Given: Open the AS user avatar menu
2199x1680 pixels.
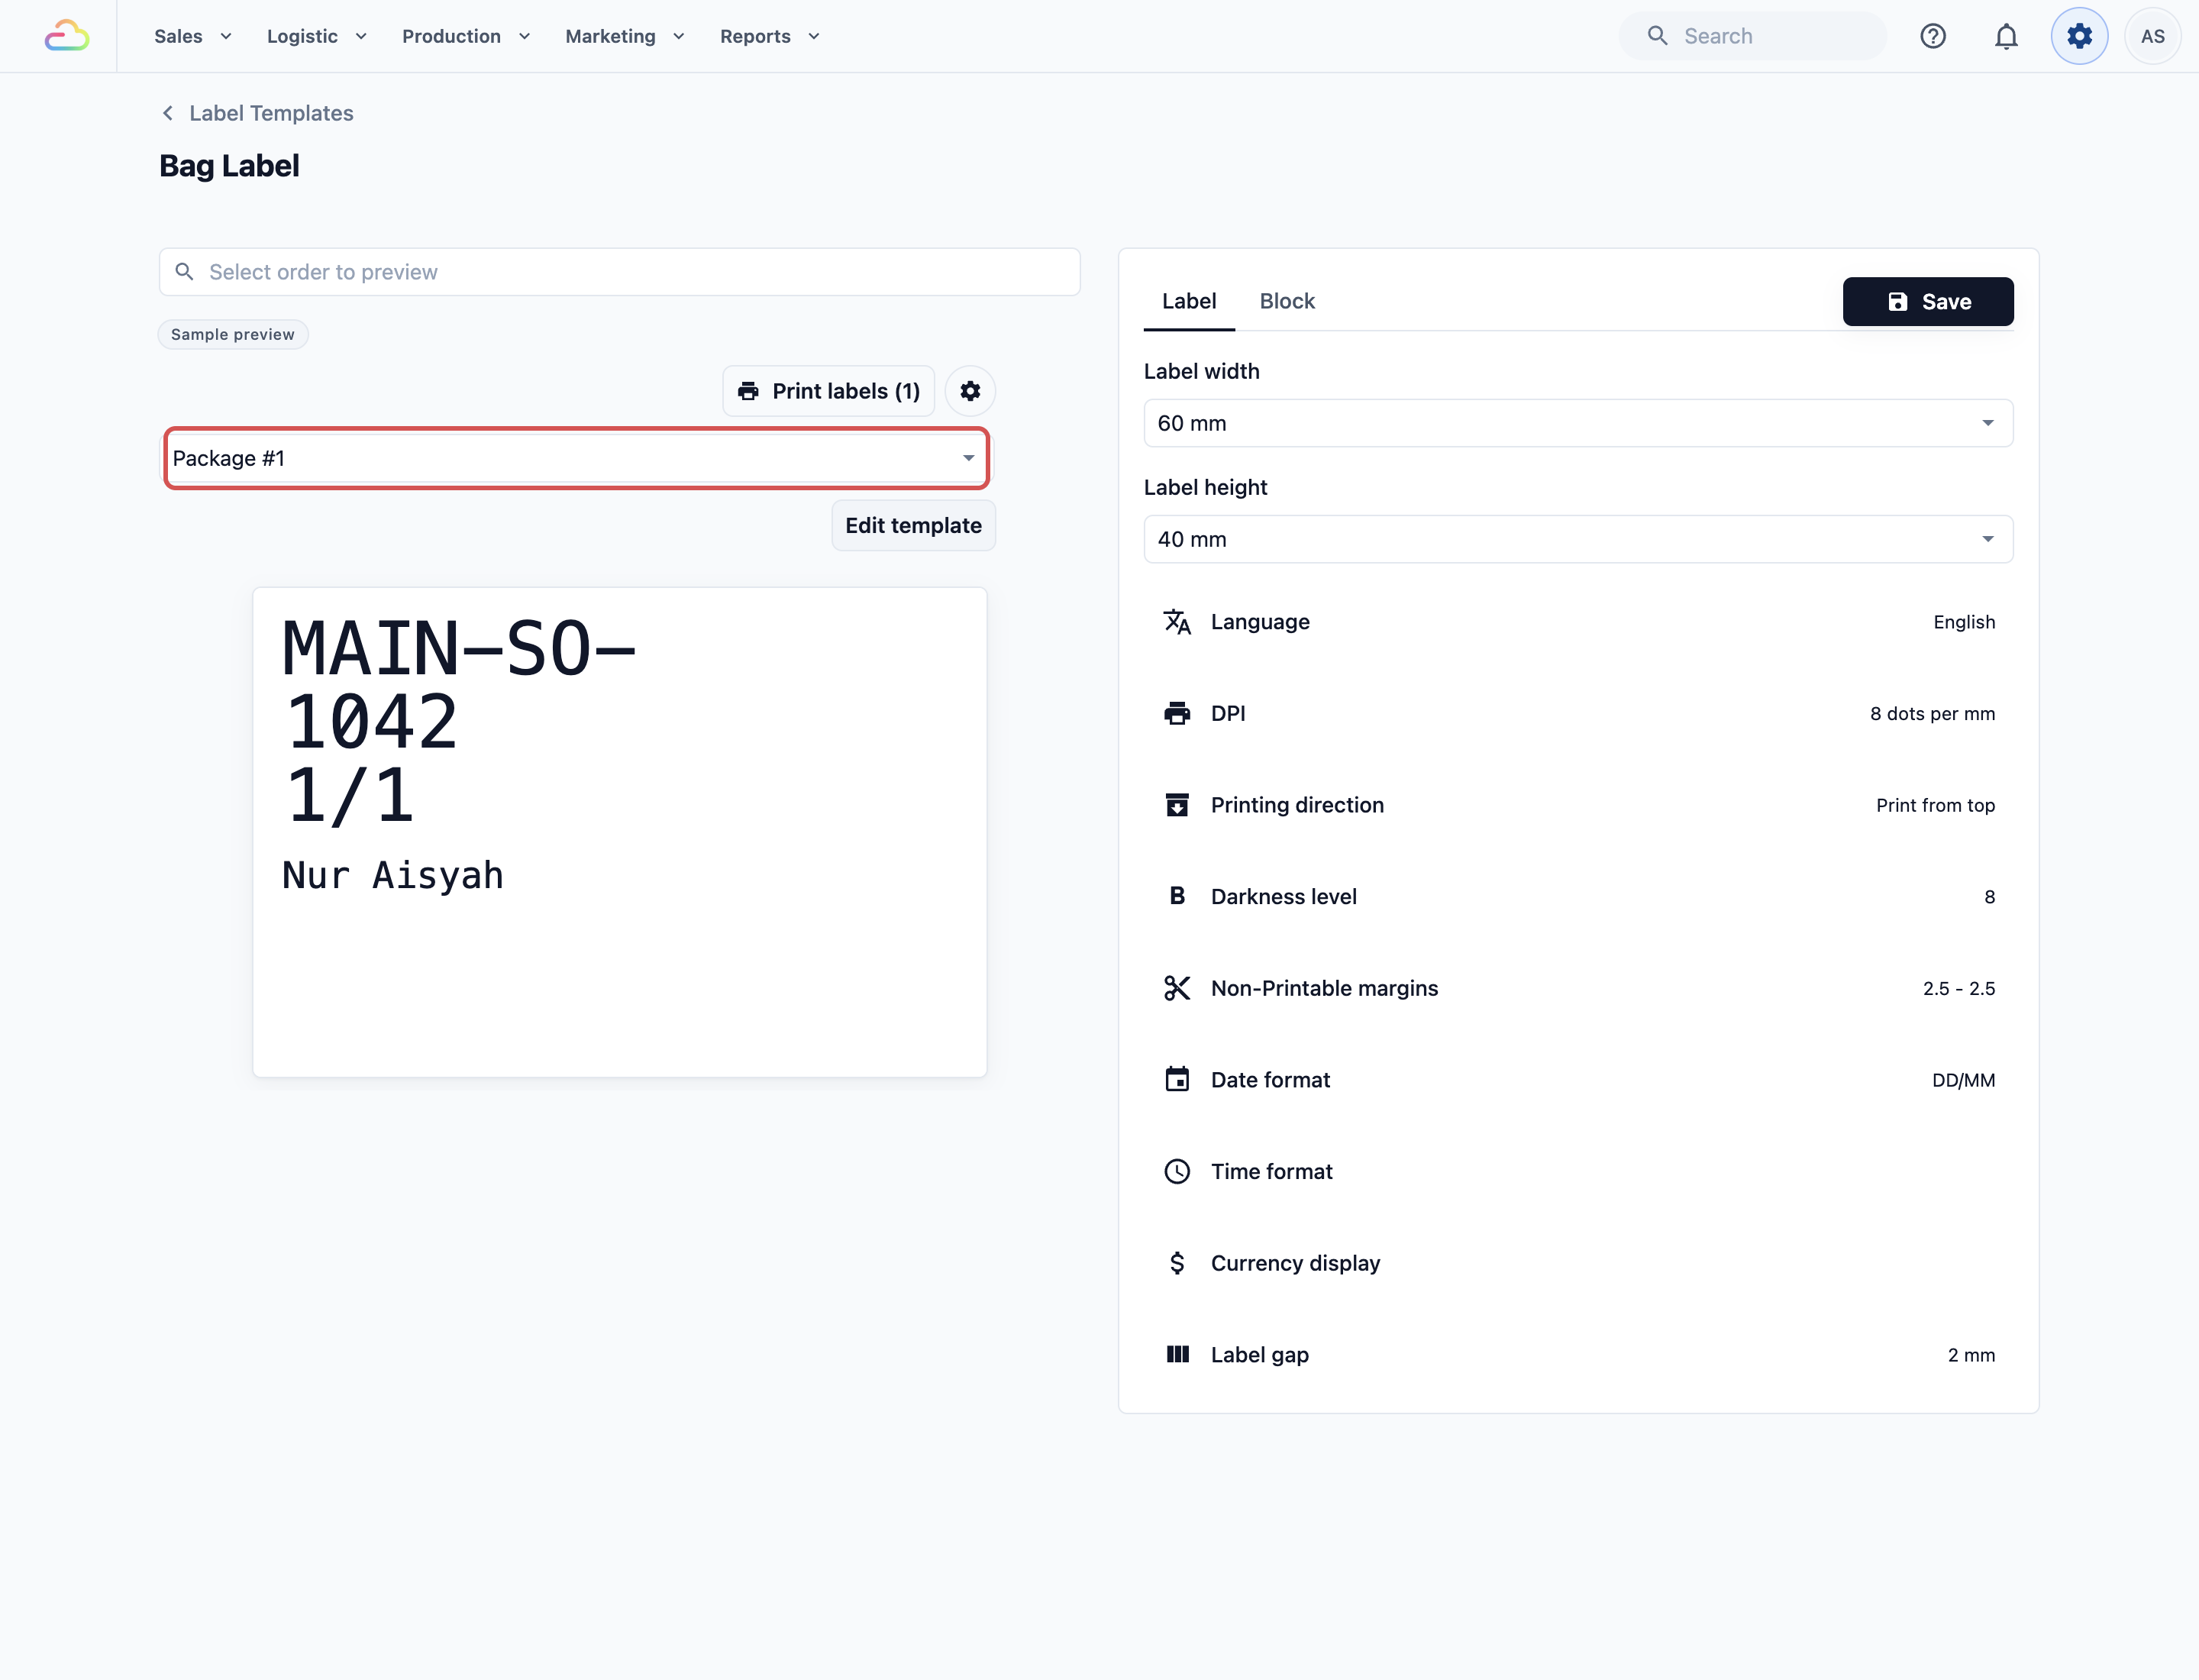Looking at the screenshot, I should (x=2152, y=36).
